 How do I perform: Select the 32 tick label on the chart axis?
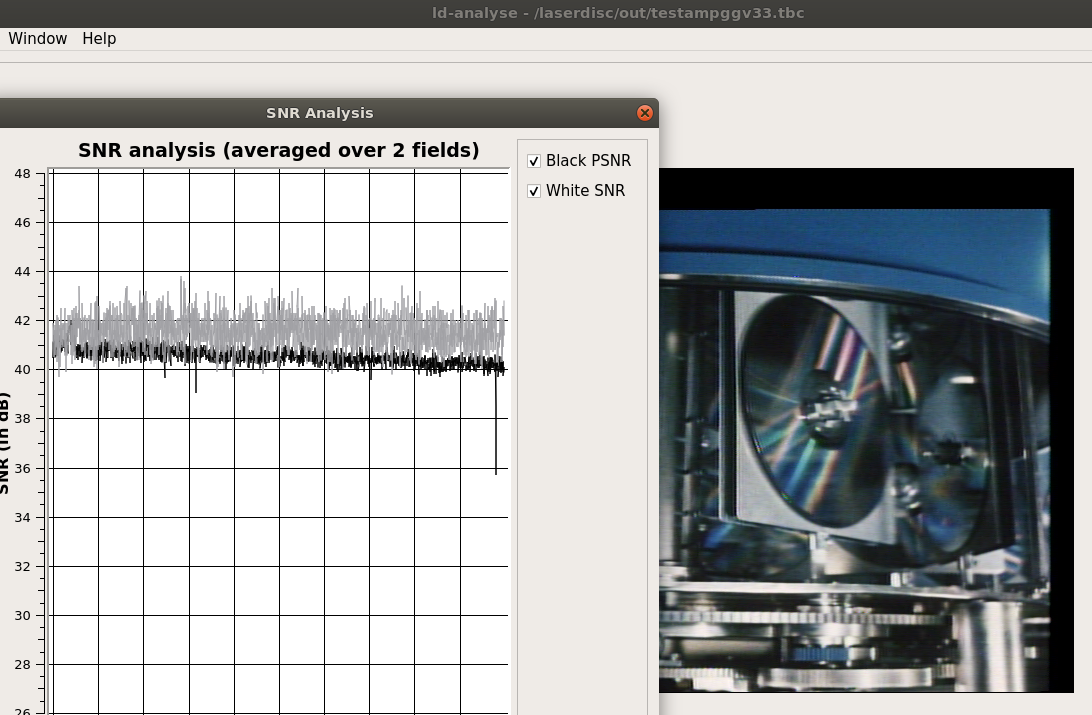click(x=22, y=566)
